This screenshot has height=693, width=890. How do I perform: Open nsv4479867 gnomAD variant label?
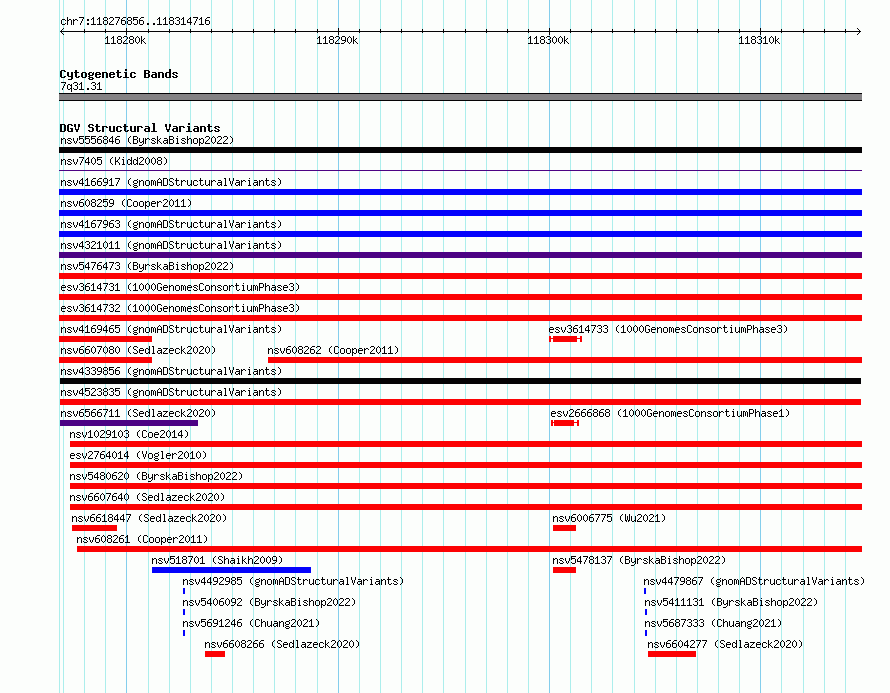point(754,581)
